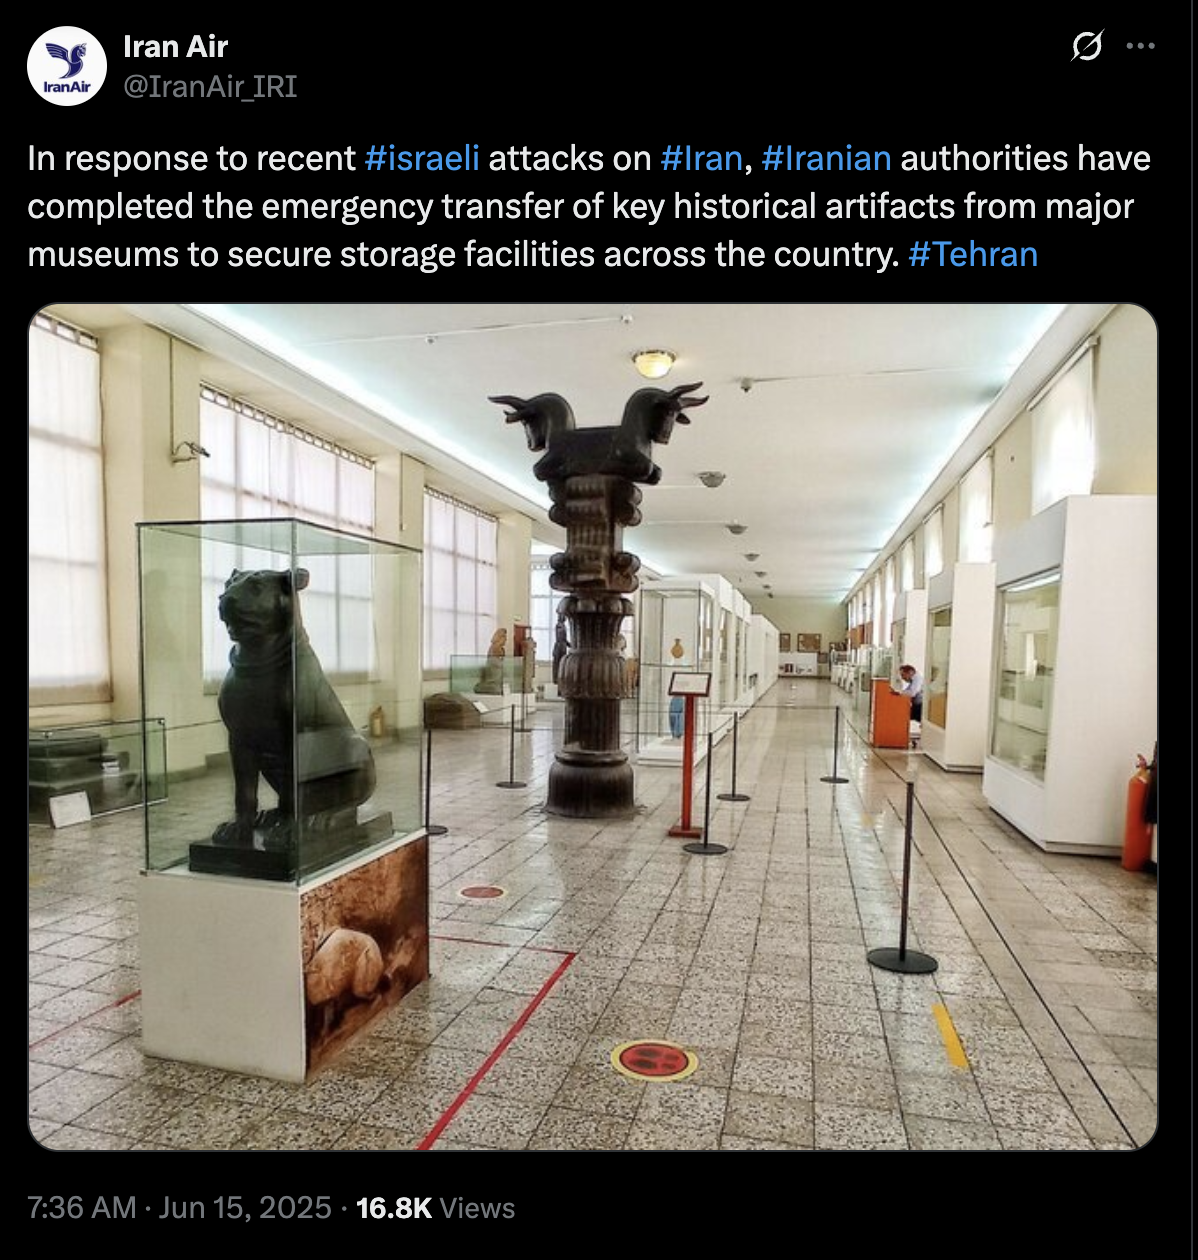View the 16.8K Views analytics
The width and height of the screenshot is (1198, 1260).
pyautogui.click(x=435, y=1207)
